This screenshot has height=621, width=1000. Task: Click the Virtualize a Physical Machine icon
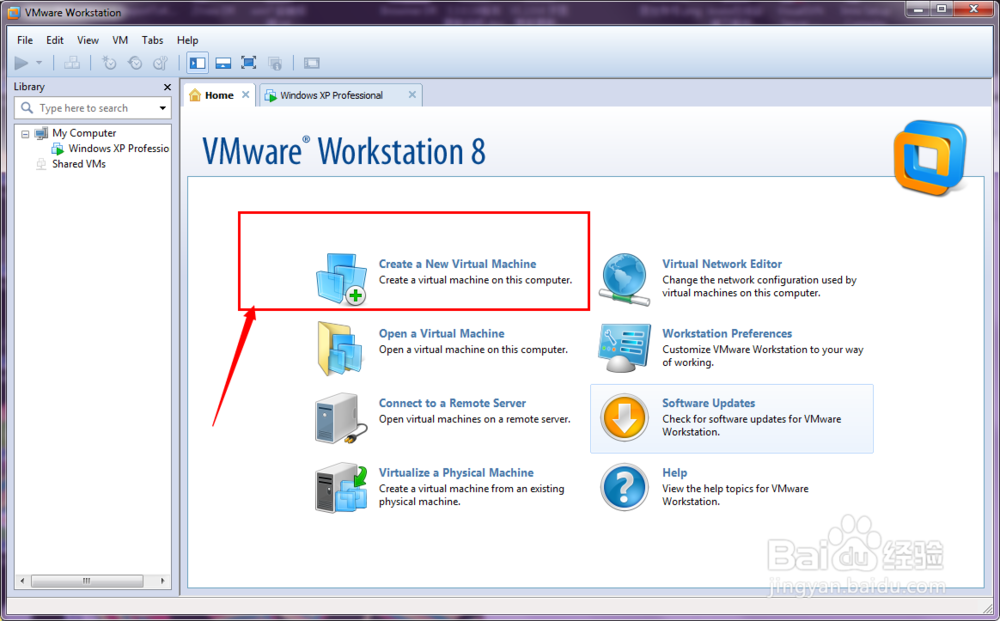click(341, 487)
